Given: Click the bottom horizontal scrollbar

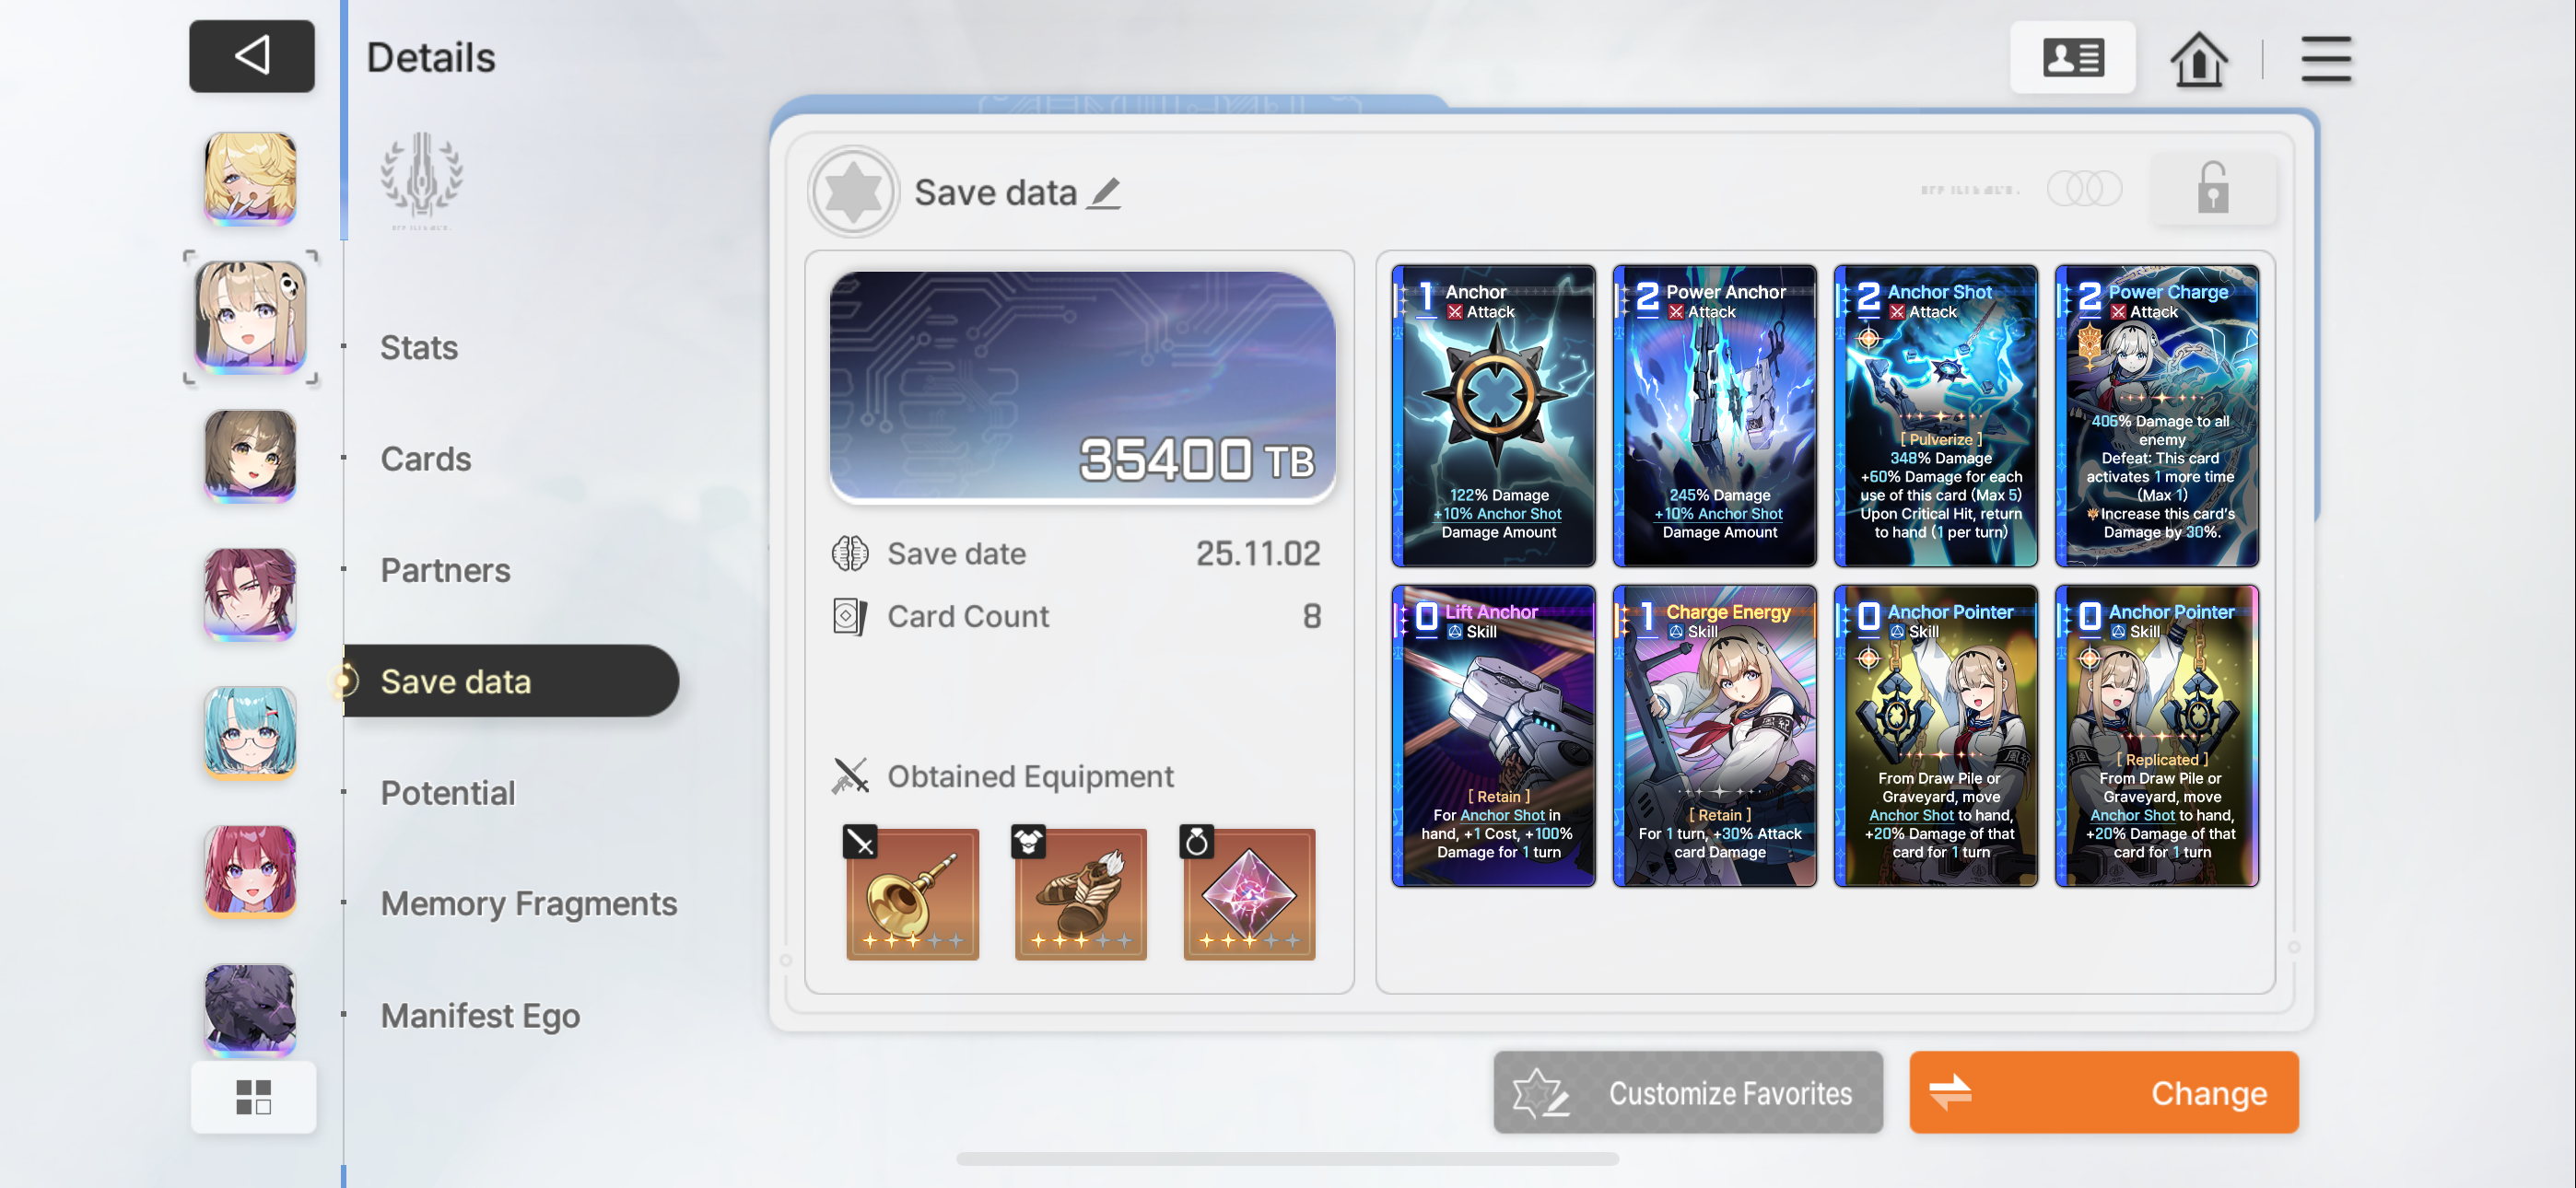Looking at the screenshot, I should click(1287, 1159).
